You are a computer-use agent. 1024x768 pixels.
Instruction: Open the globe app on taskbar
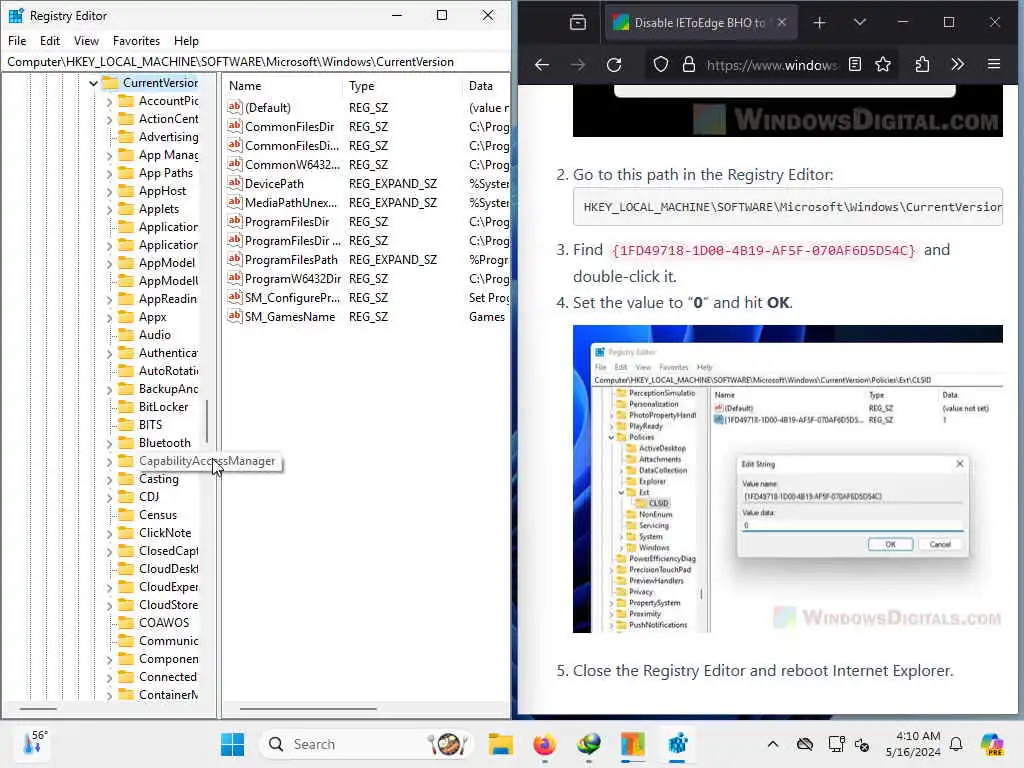[x=588, y=744]
